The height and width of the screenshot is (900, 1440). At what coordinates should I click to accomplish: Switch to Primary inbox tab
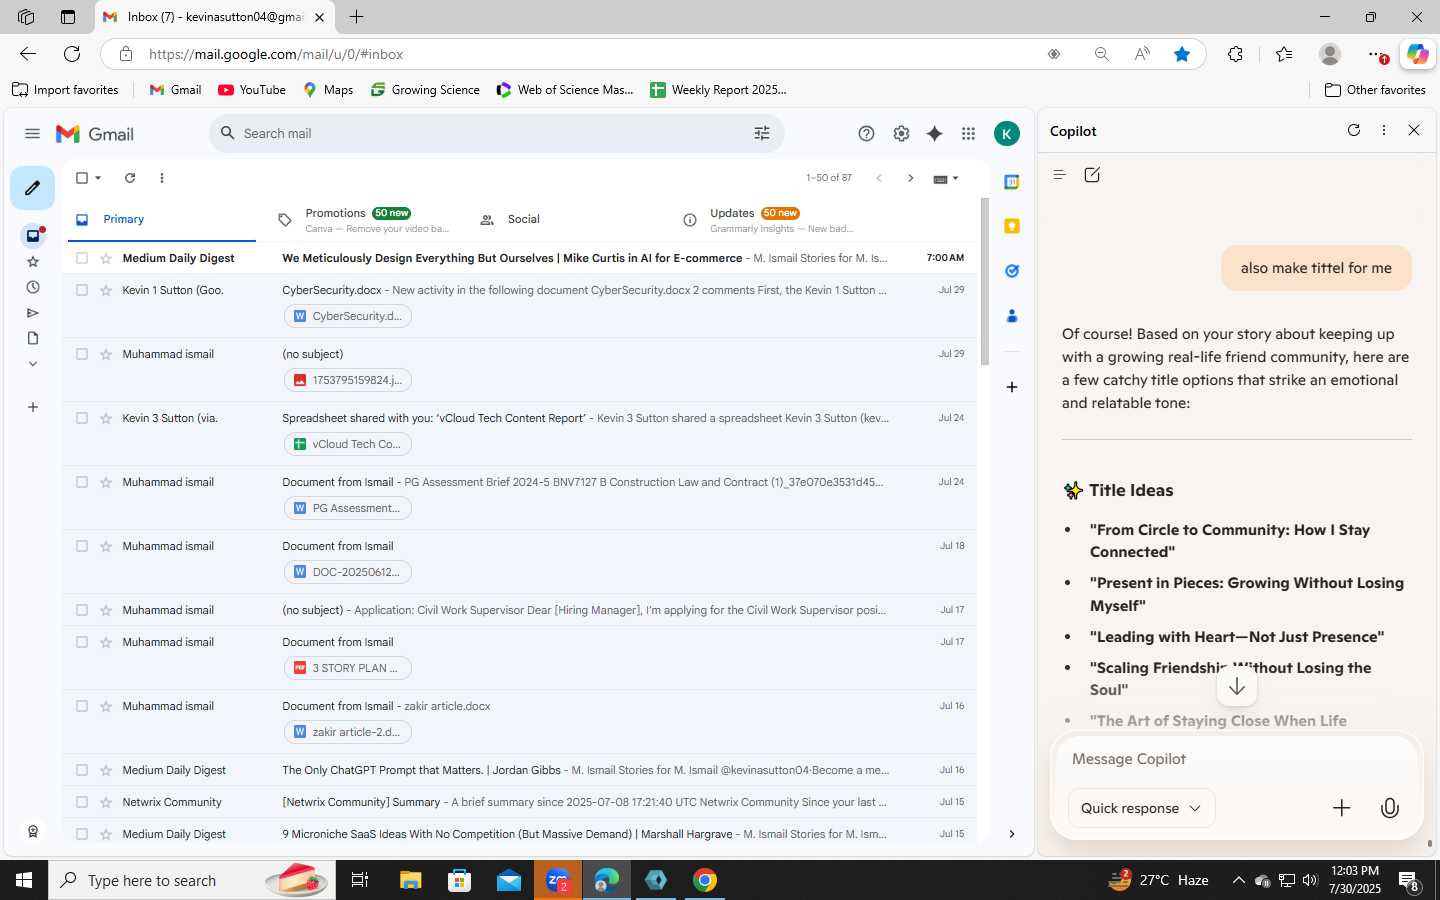162,219
